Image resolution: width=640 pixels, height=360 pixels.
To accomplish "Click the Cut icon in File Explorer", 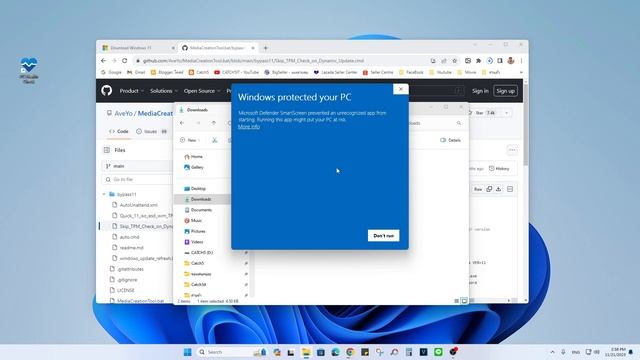I will [215, 140].
